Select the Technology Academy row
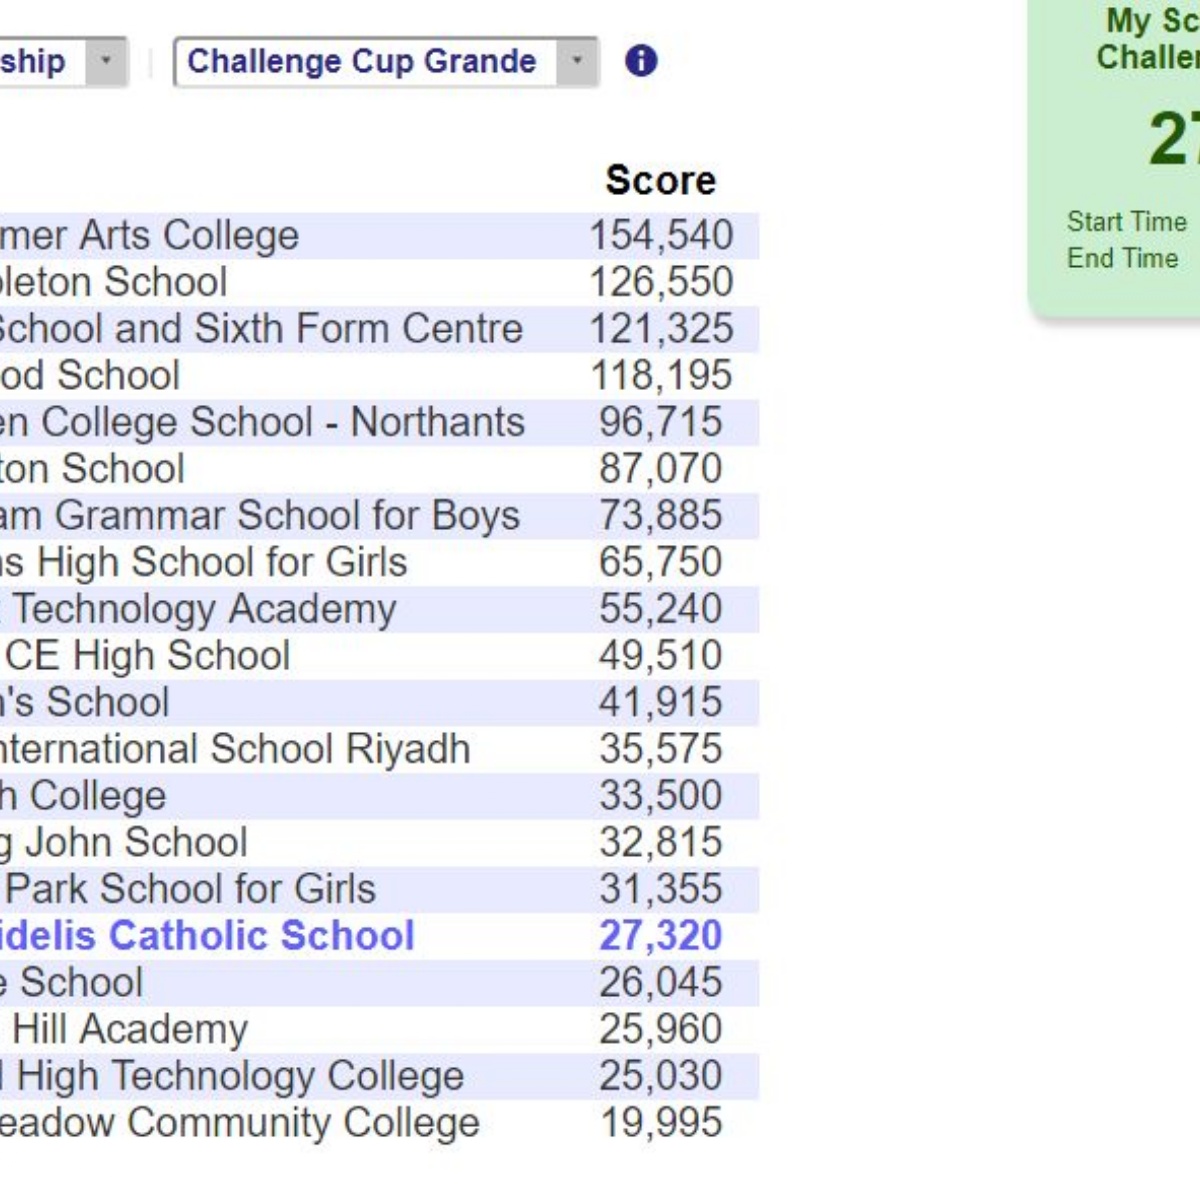This screenshot has width=1200, height=1200. click(200, 609)
